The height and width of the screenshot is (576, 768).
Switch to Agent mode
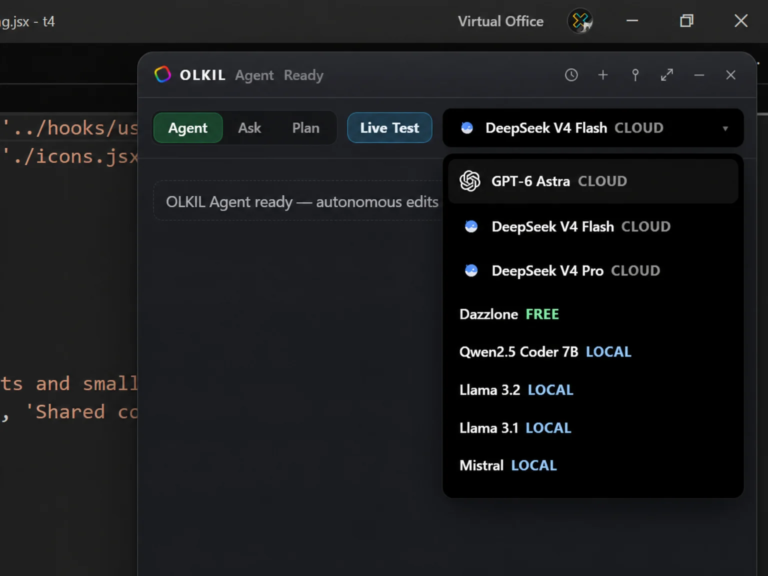click(x=188, y=128)
